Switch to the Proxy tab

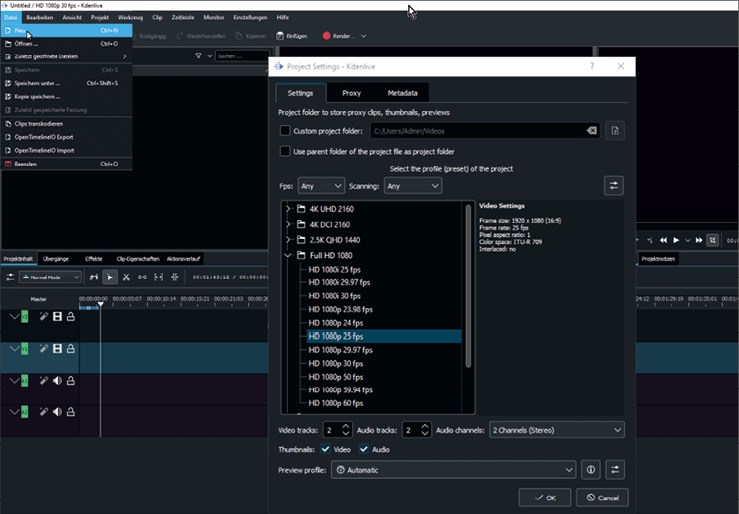tap(351, 93)
